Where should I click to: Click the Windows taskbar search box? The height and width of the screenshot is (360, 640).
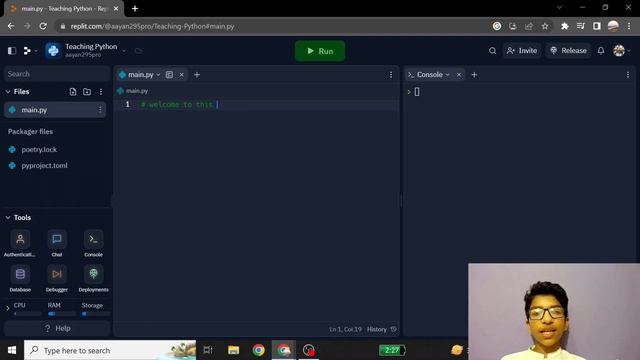(x=110, y=350)
